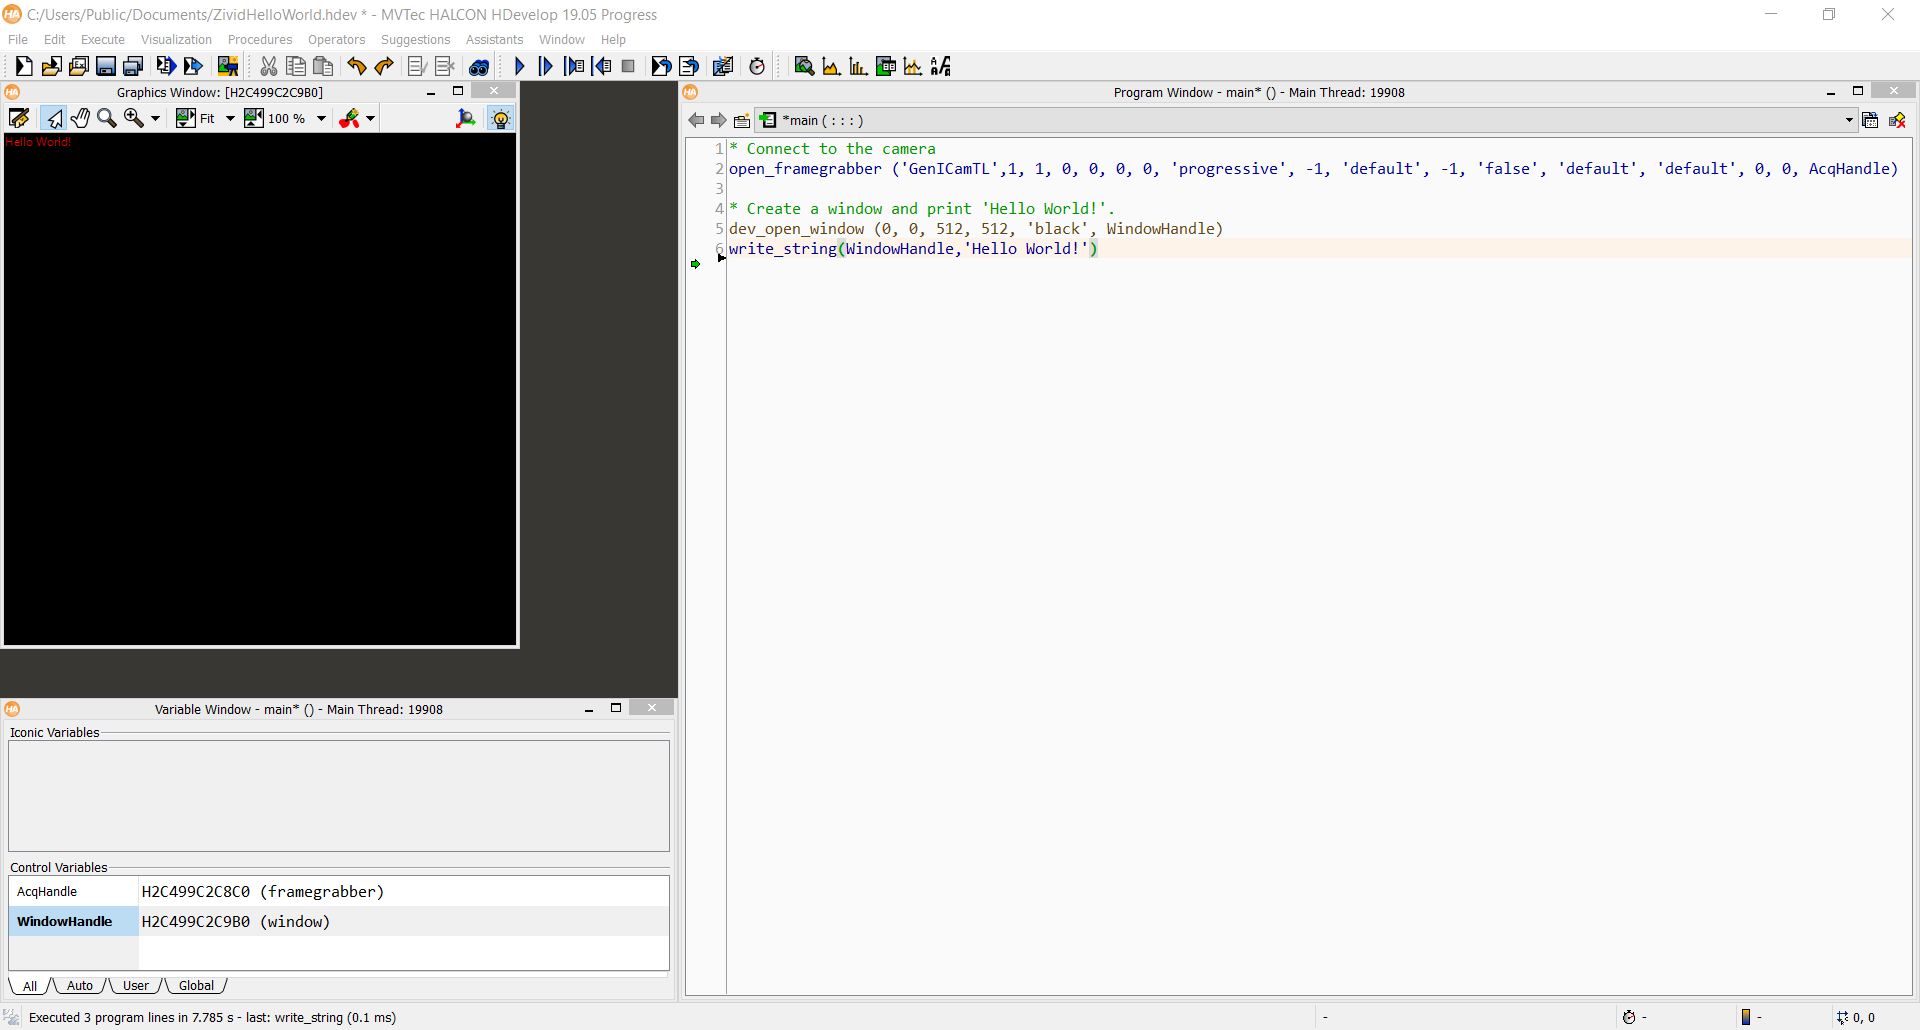Select the WindowHandle control variable
The width and height of the screenshot is (1920, 1030).
(x=65, y=922)
